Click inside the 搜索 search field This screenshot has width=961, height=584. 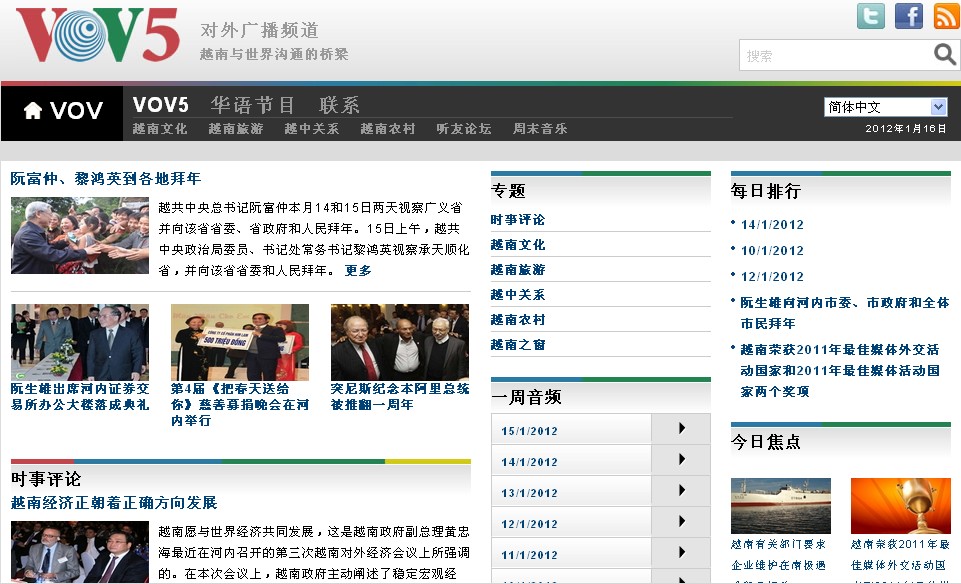pyautogui.click(x=835, y=56)
